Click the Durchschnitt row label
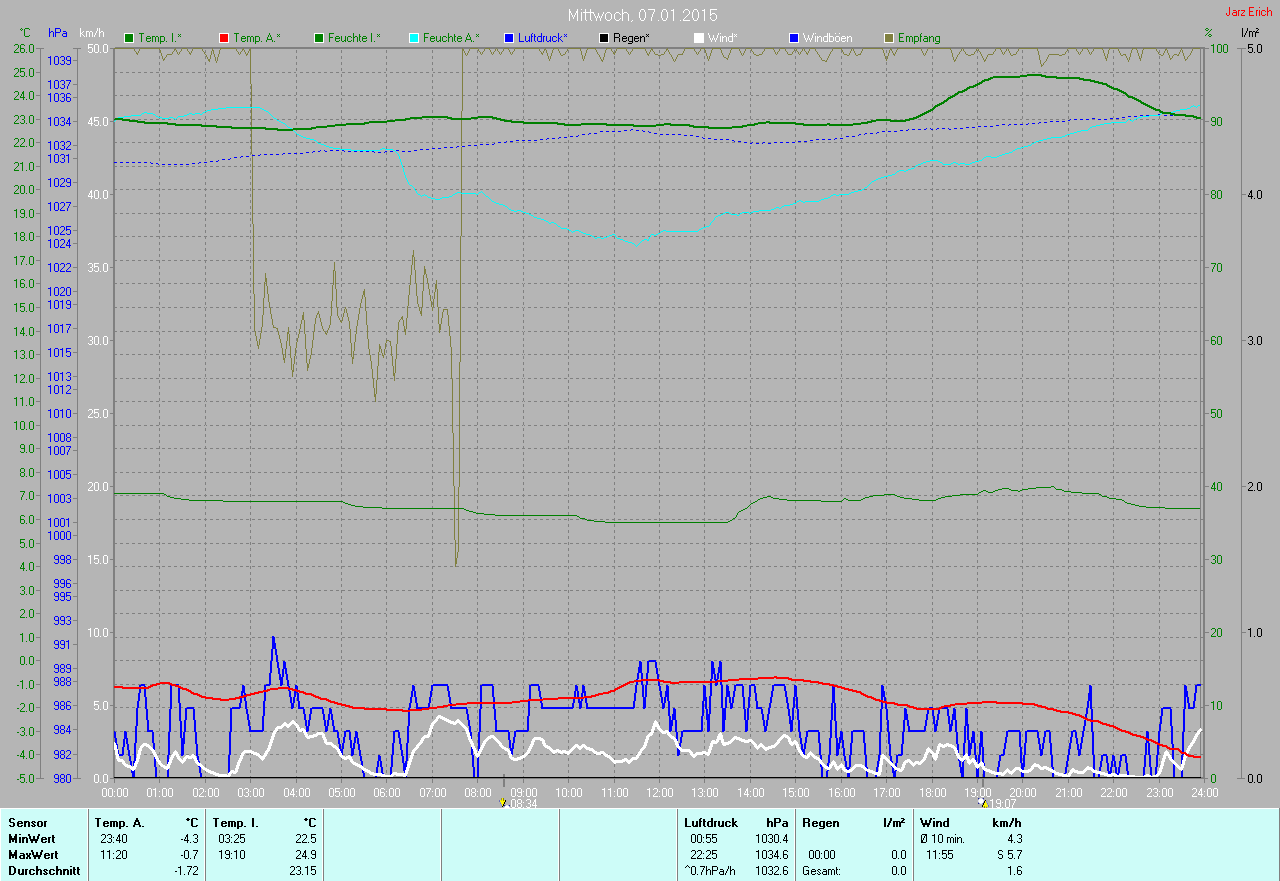 point(44,871)
